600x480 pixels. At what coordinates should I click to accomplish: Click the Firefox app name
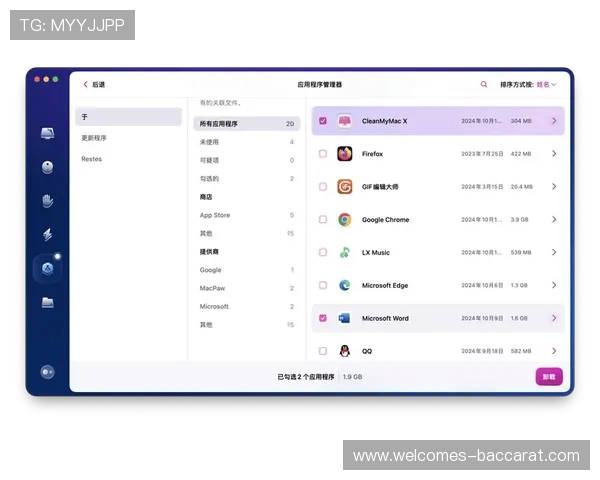[372, 154]
